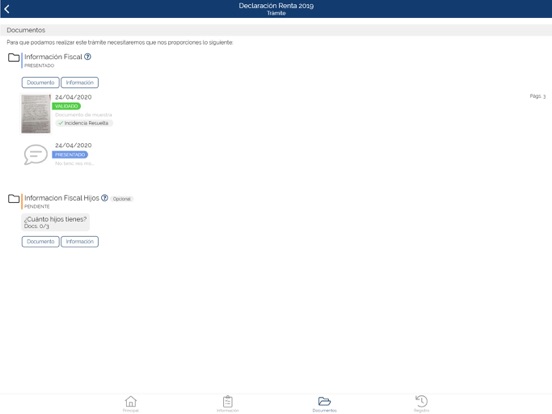552x414 pixels.
Task: Click the Informacion Fiscal Hijos title
Action: tap(62, 198)
